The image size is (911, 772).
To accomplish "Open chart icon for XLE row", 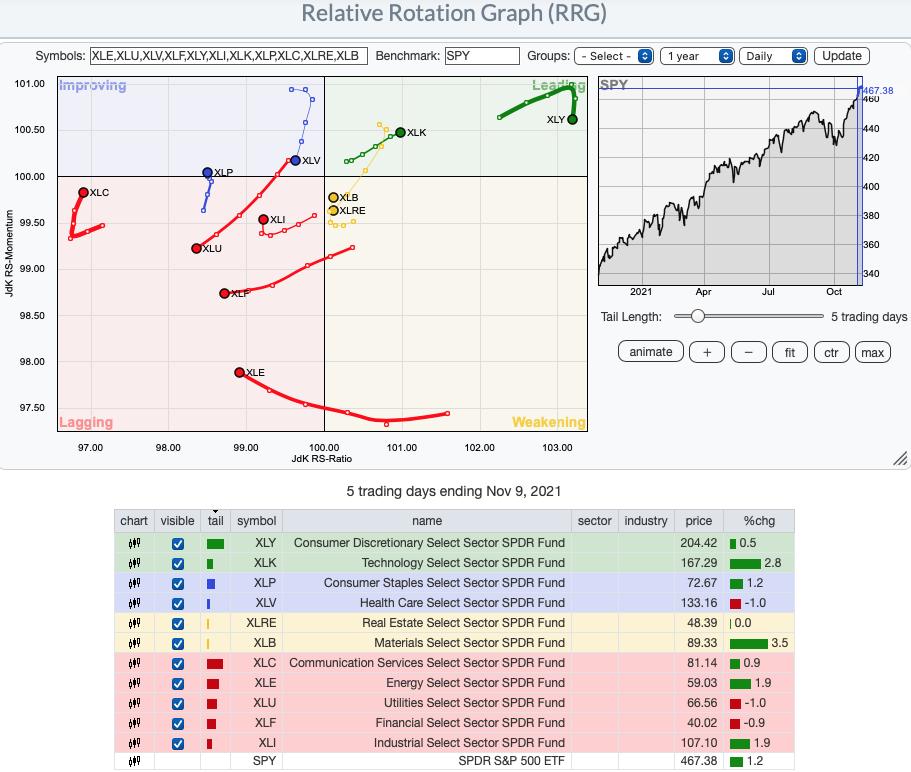I will [x=134, y=683].
